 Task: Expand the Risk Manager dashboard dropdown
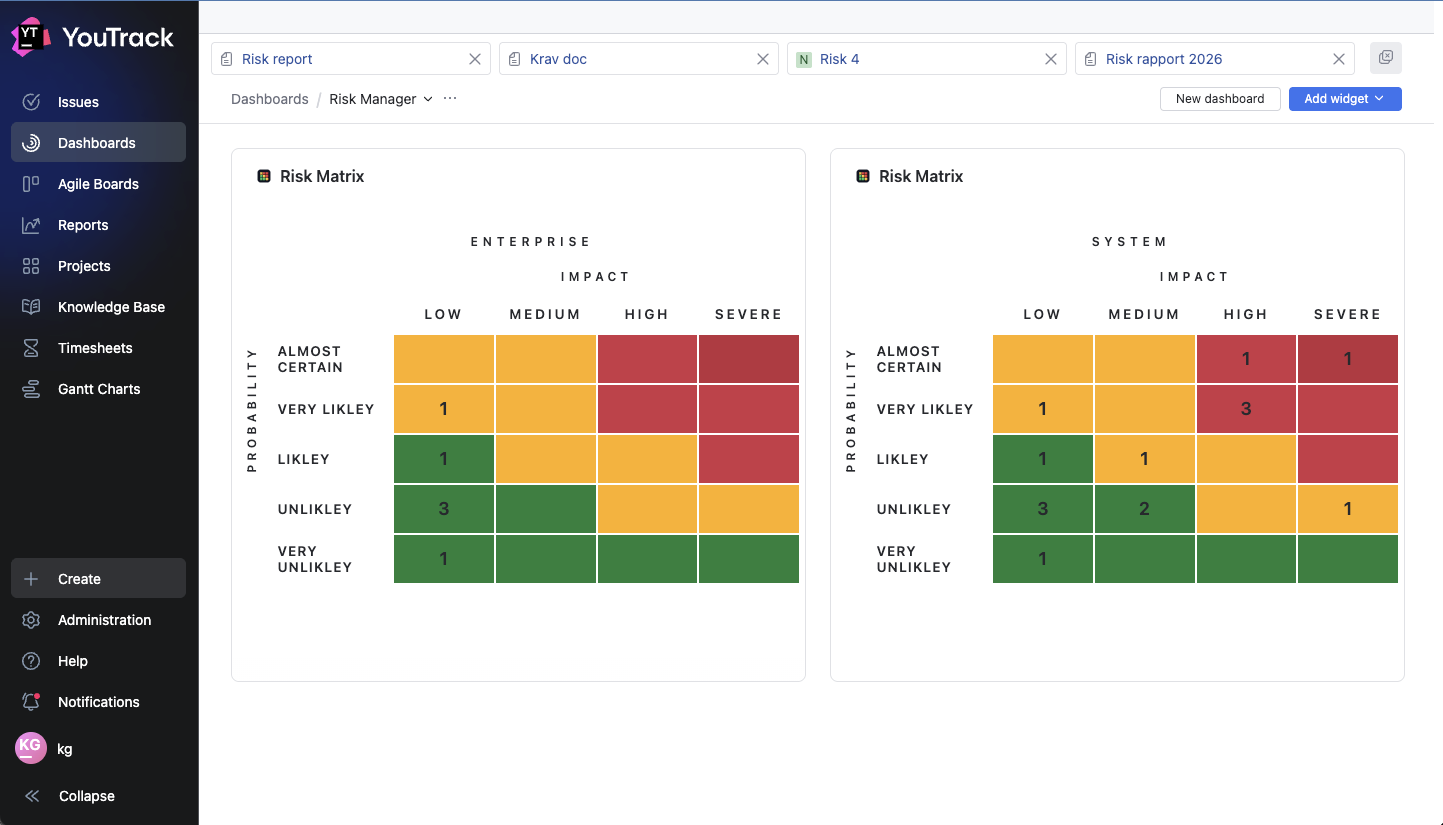point(428,99)
